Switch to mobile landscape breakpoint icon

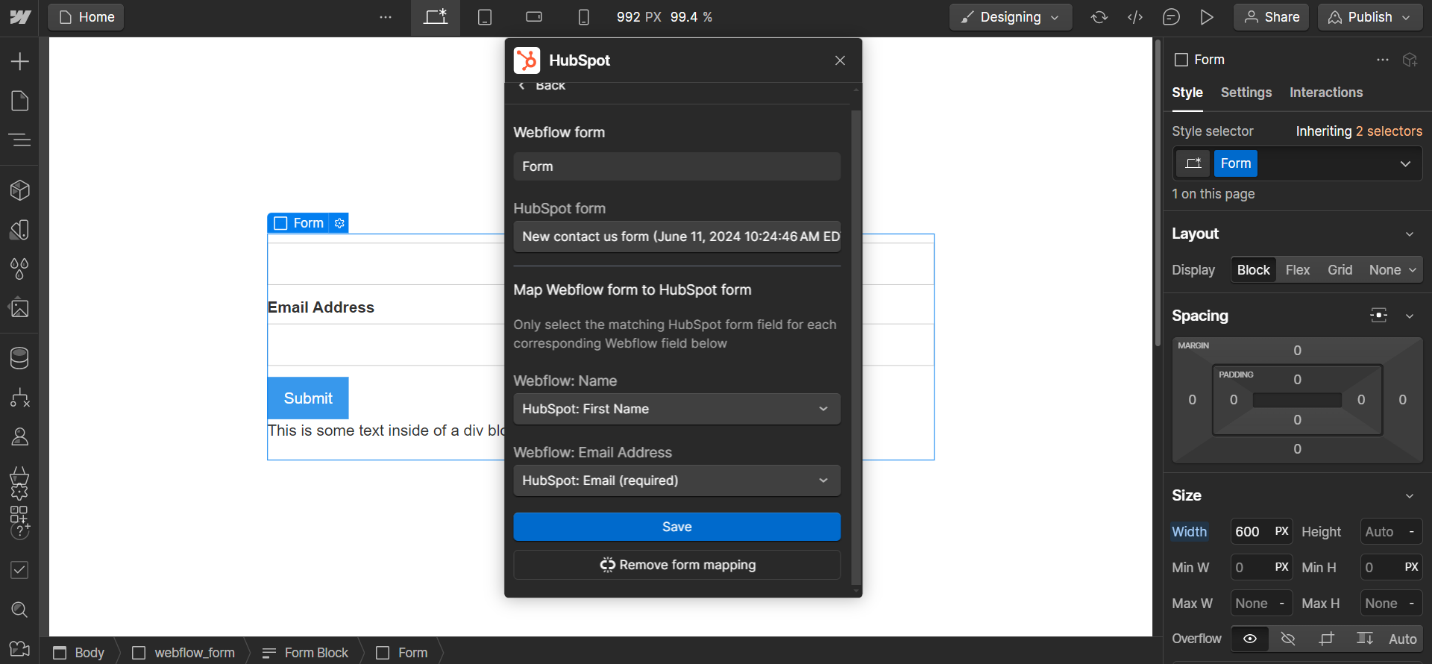coord(534,17)
